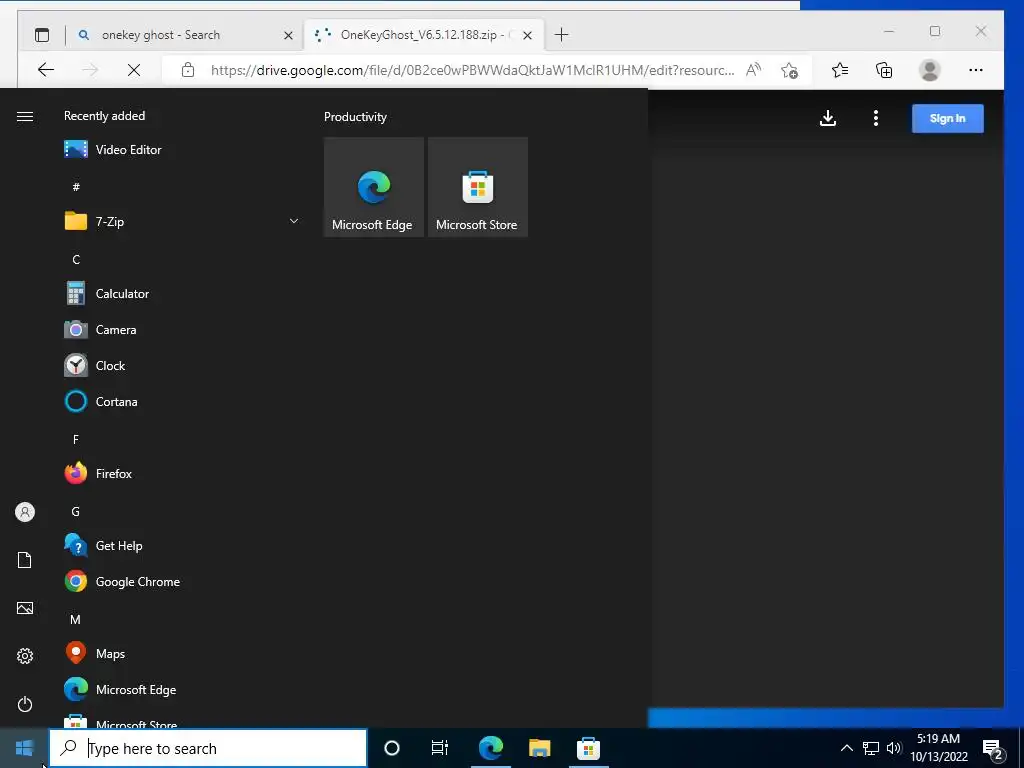Open the Edge profile icon
Screen dimensions: 1024x768
(930, 70)
